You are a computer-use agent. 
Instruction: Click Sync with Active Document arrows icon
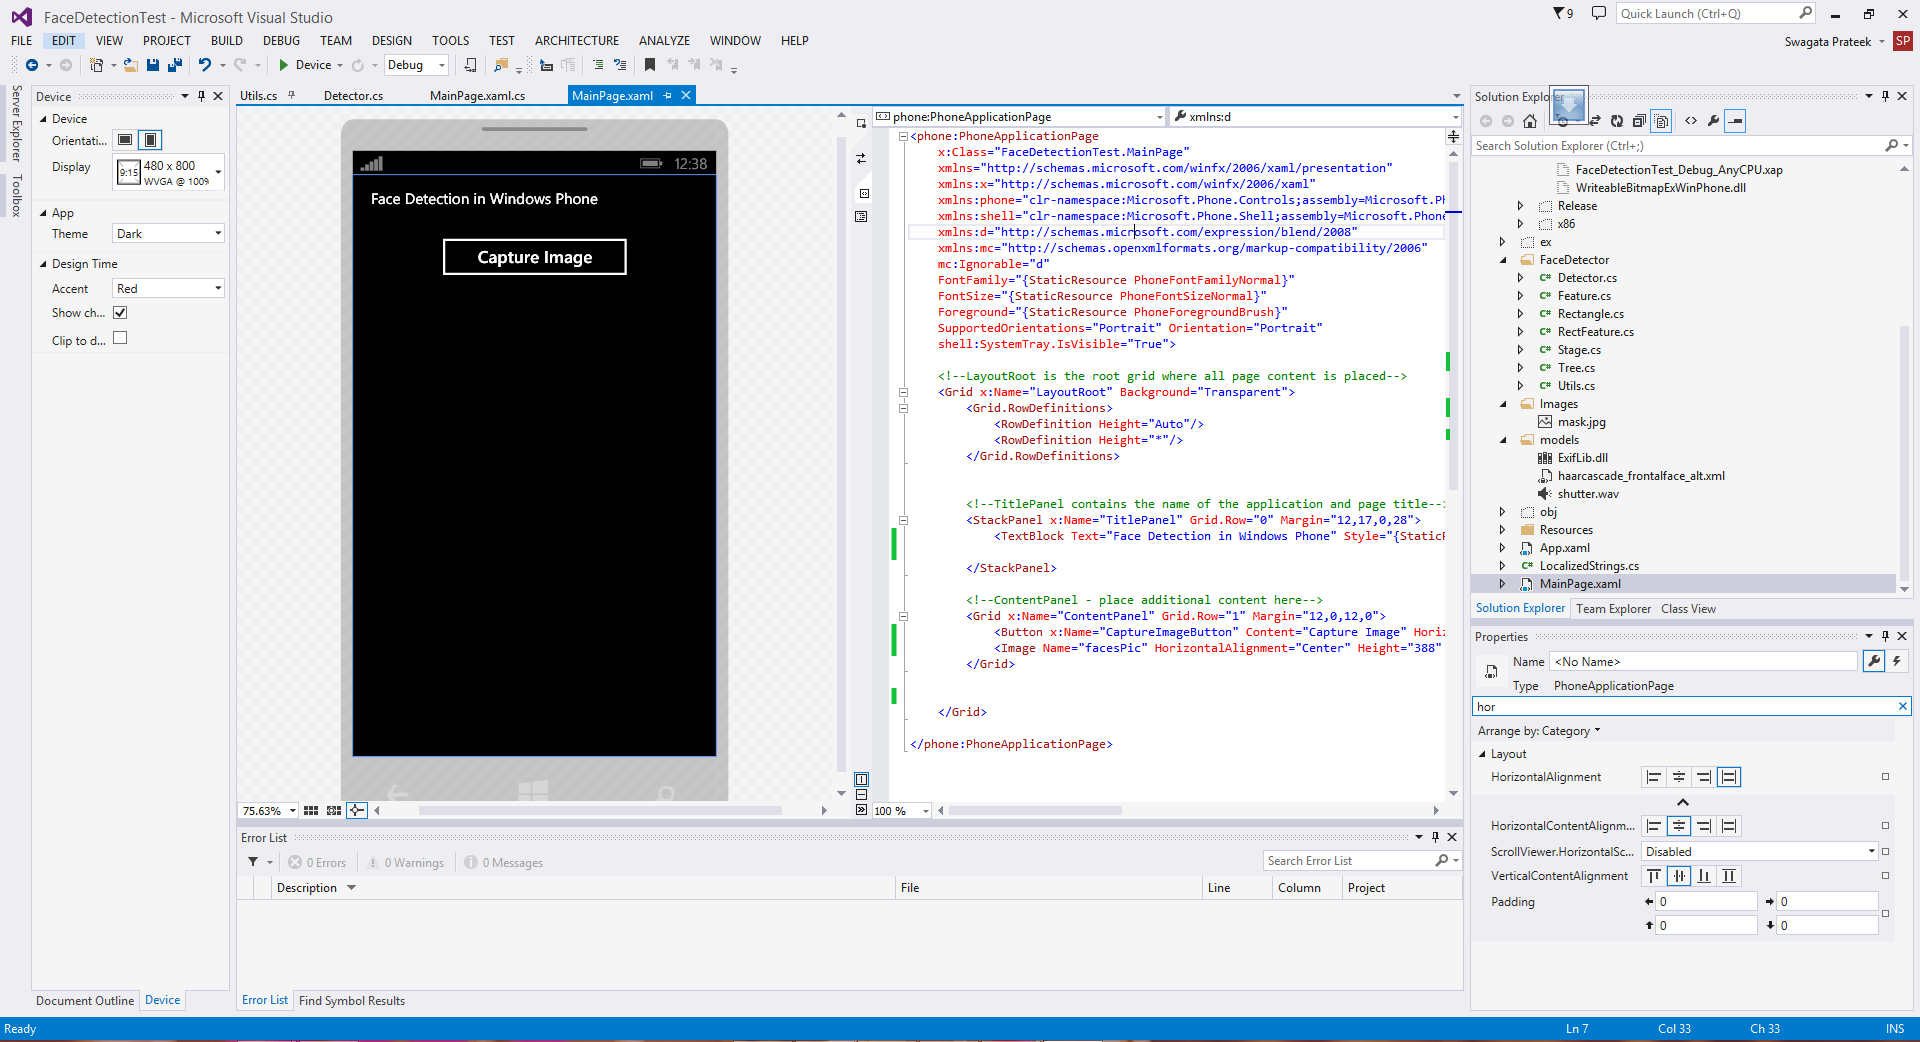pyautogui.click(x=1595, y=121)
